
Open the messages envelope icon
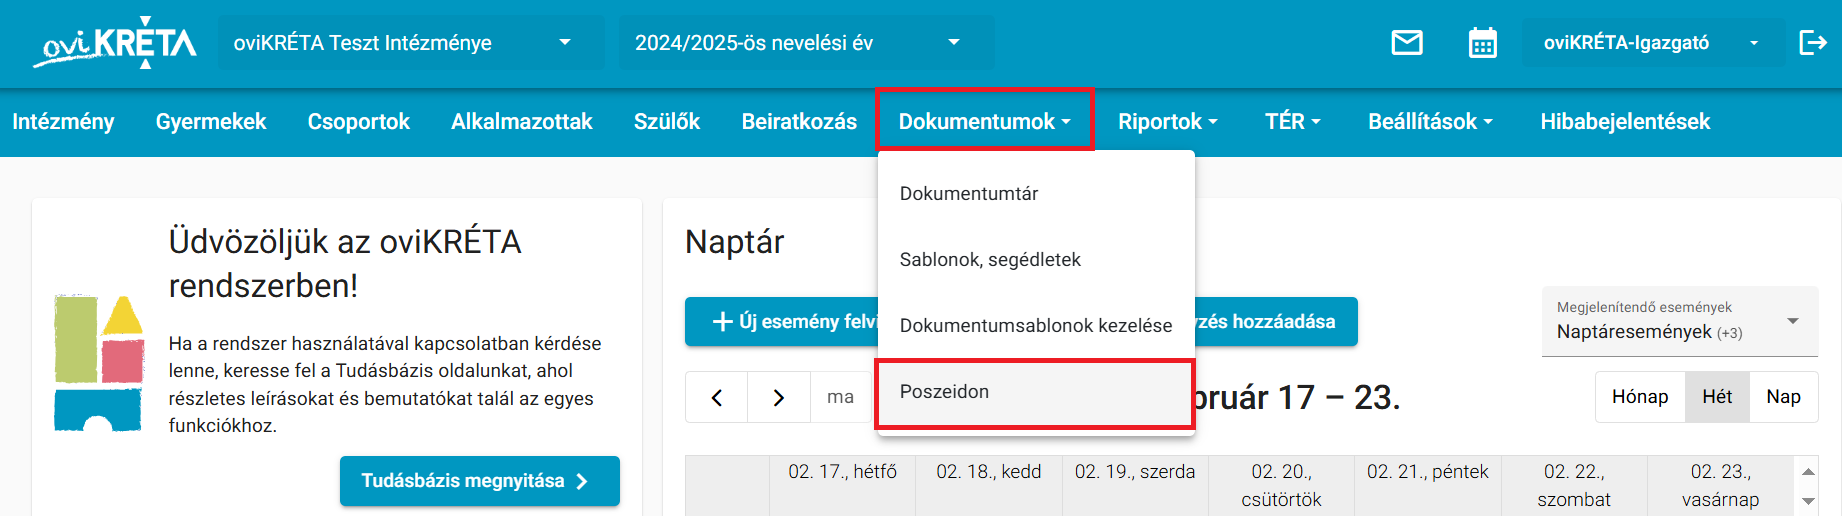click(1407, 43)
